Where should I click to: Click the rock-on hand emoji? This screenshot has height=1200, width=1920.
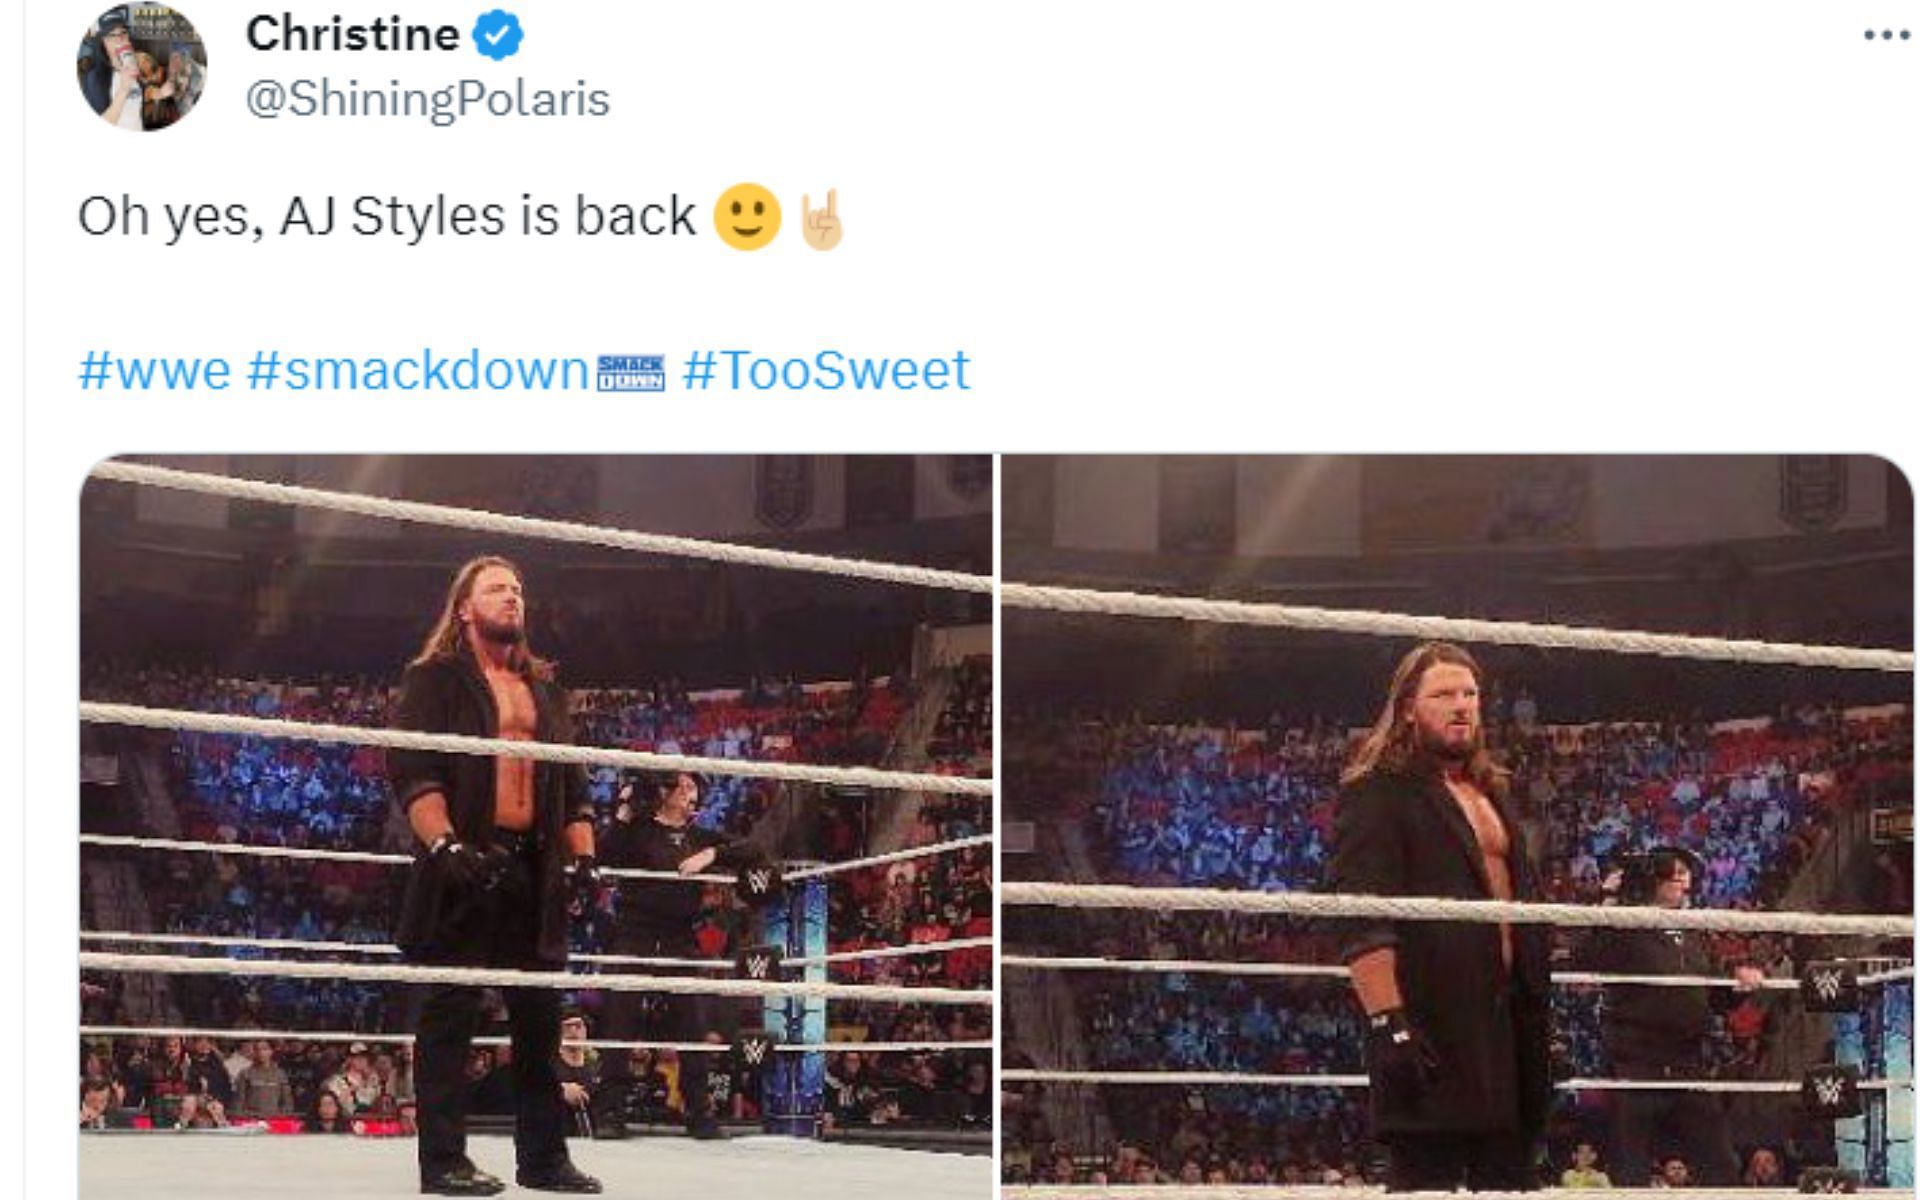[822, 219]
